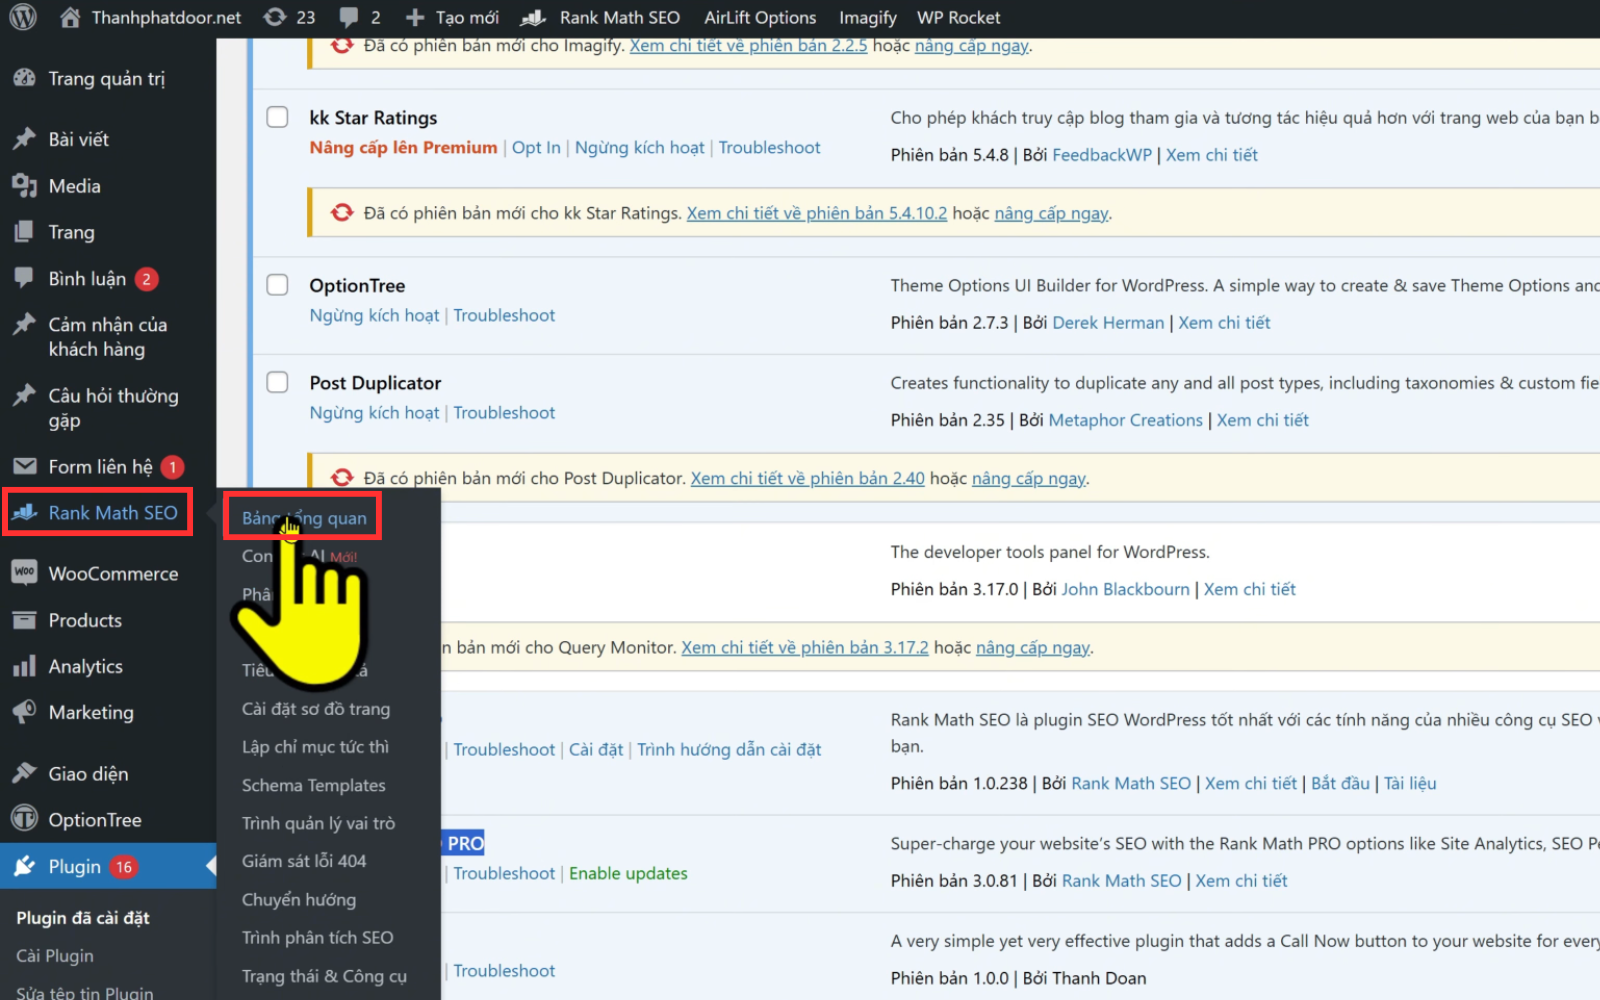Click Troubleshoot link under Post Duplicator
This screenshot has width=1600, height=1000.
coord(504,412)
